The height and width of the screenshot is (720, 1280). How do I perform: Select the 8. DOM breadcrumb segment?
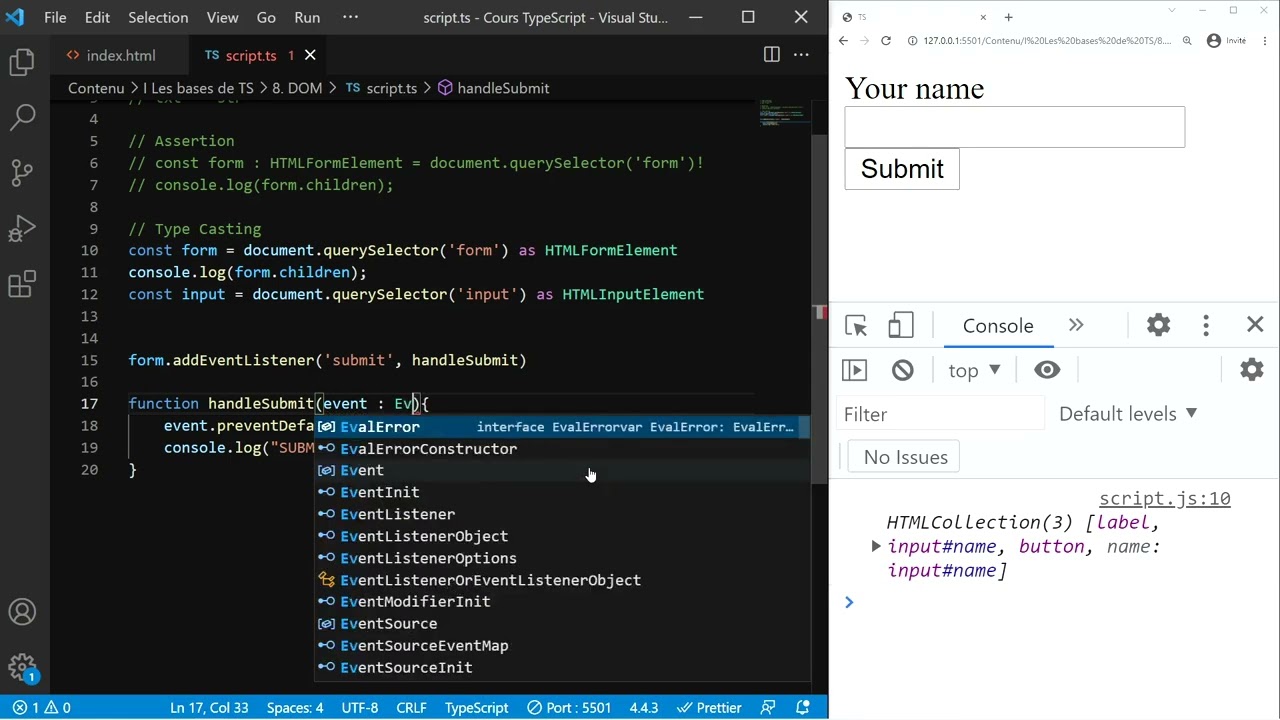297,88
